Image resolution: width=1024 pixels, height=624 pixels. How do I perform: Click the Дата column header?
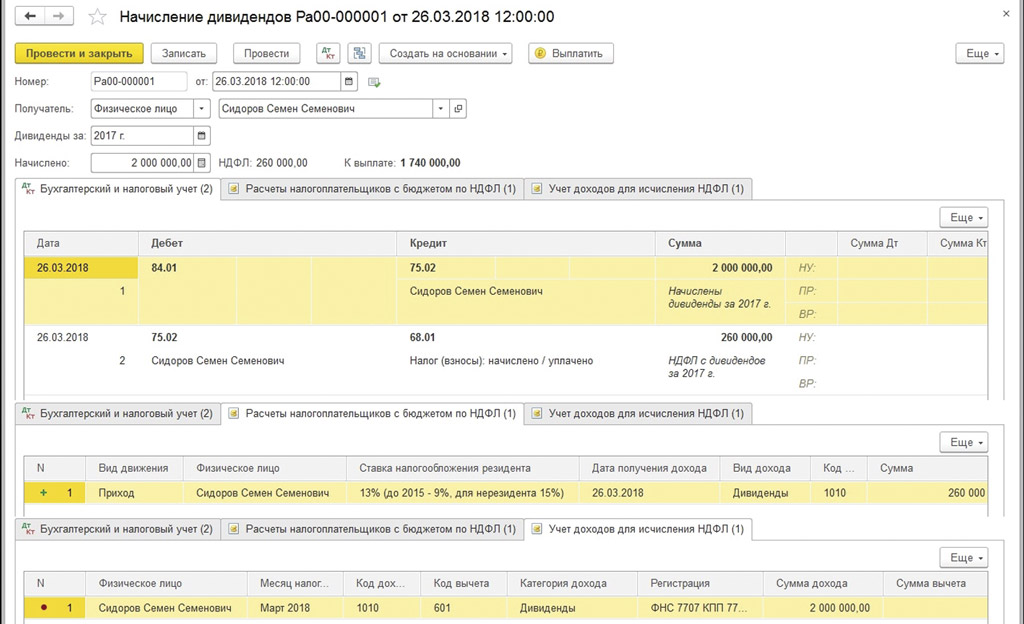(x=81, y=243)
